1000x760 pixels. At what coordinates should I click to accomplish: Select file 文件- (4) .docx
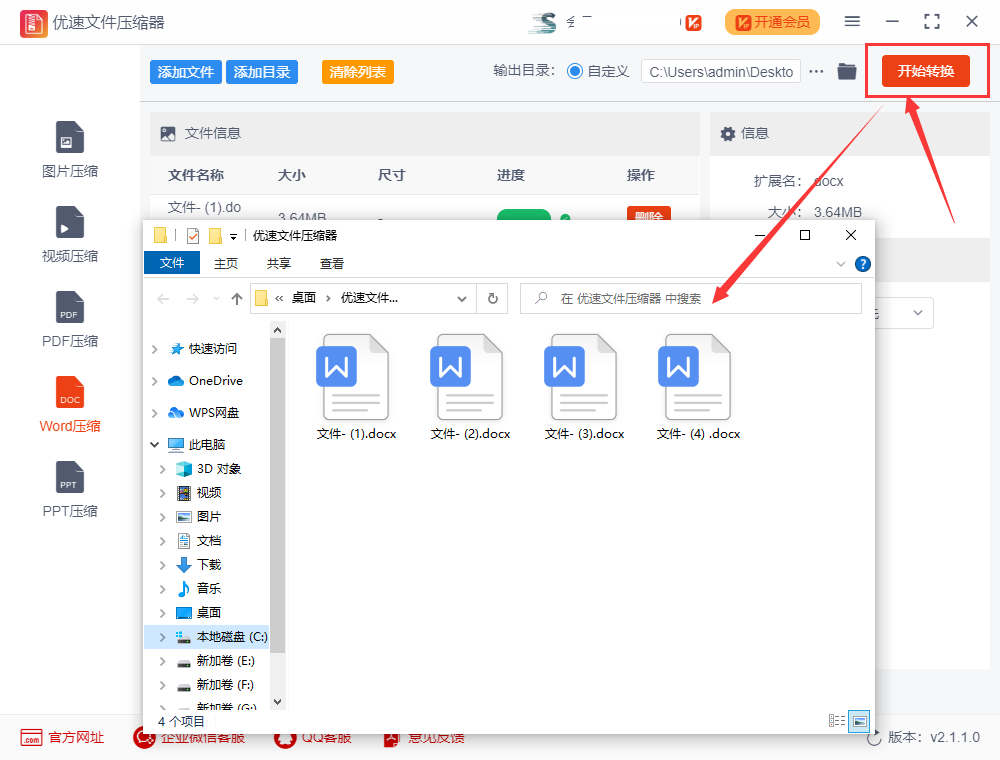(698, 387)
